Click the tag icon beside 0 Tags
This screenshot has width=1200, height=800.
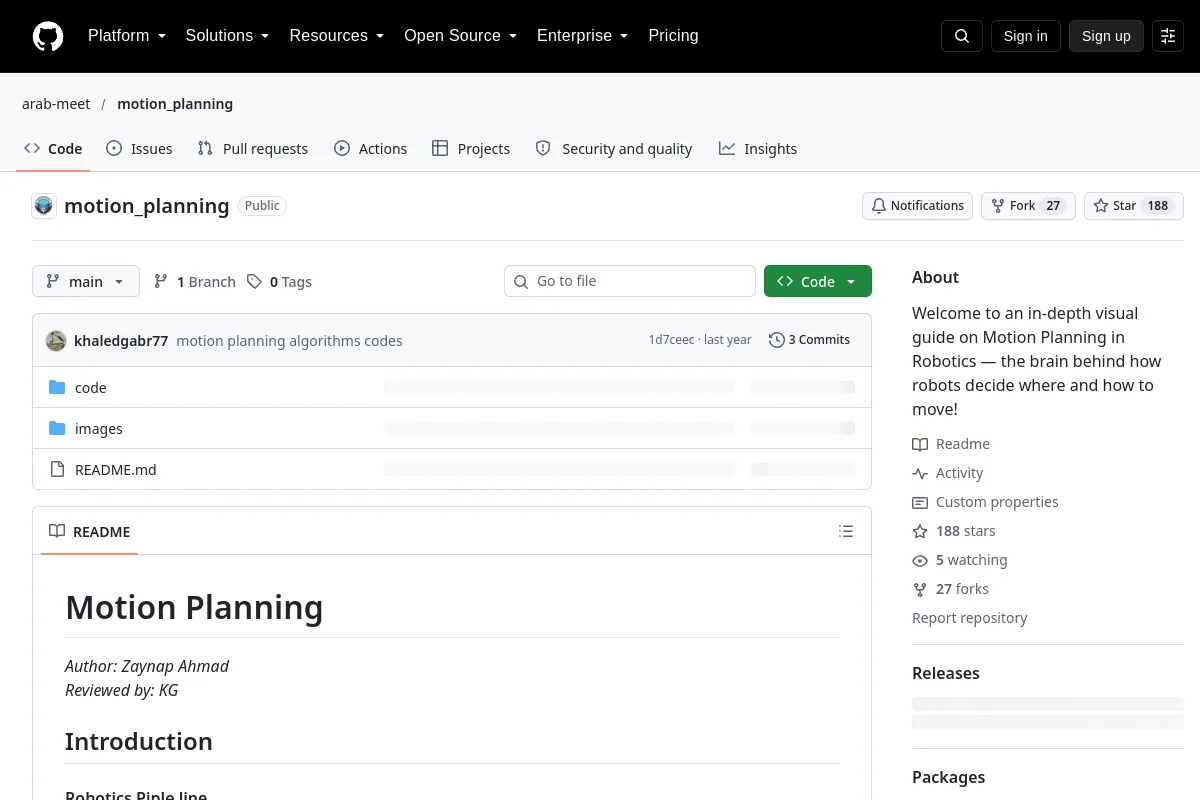(x=255, y=282)
